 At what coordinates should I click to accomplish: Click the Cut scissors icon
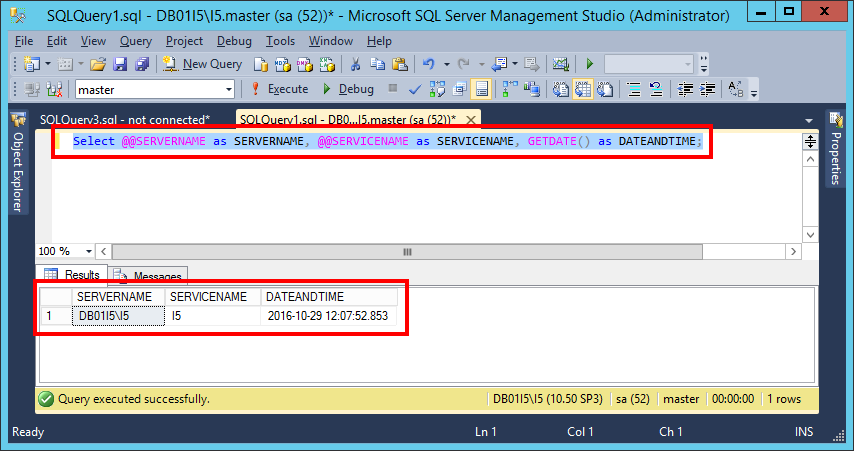pyautogui.click(x=356, y=64)
